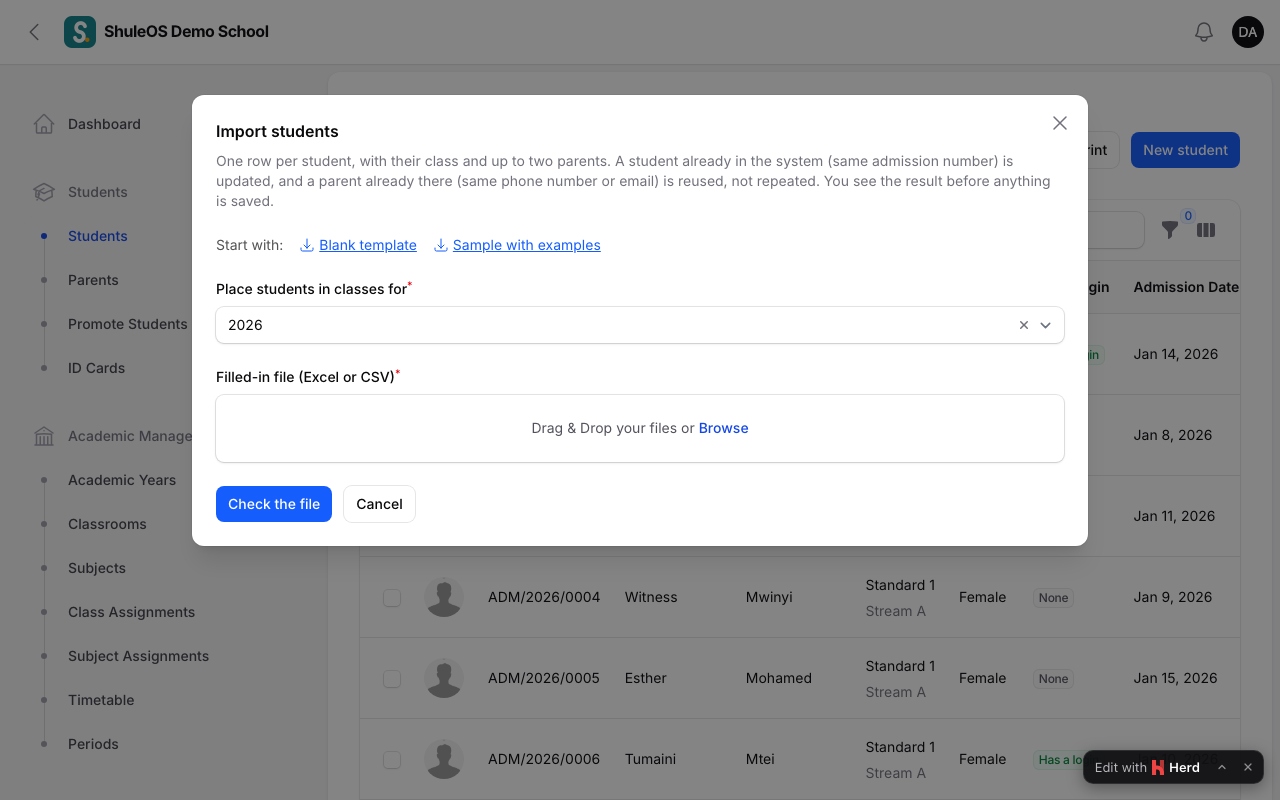The height and width of the screenshot is (800, 1280).
Task: Open Timetable in sidebar
Action: 101,700
